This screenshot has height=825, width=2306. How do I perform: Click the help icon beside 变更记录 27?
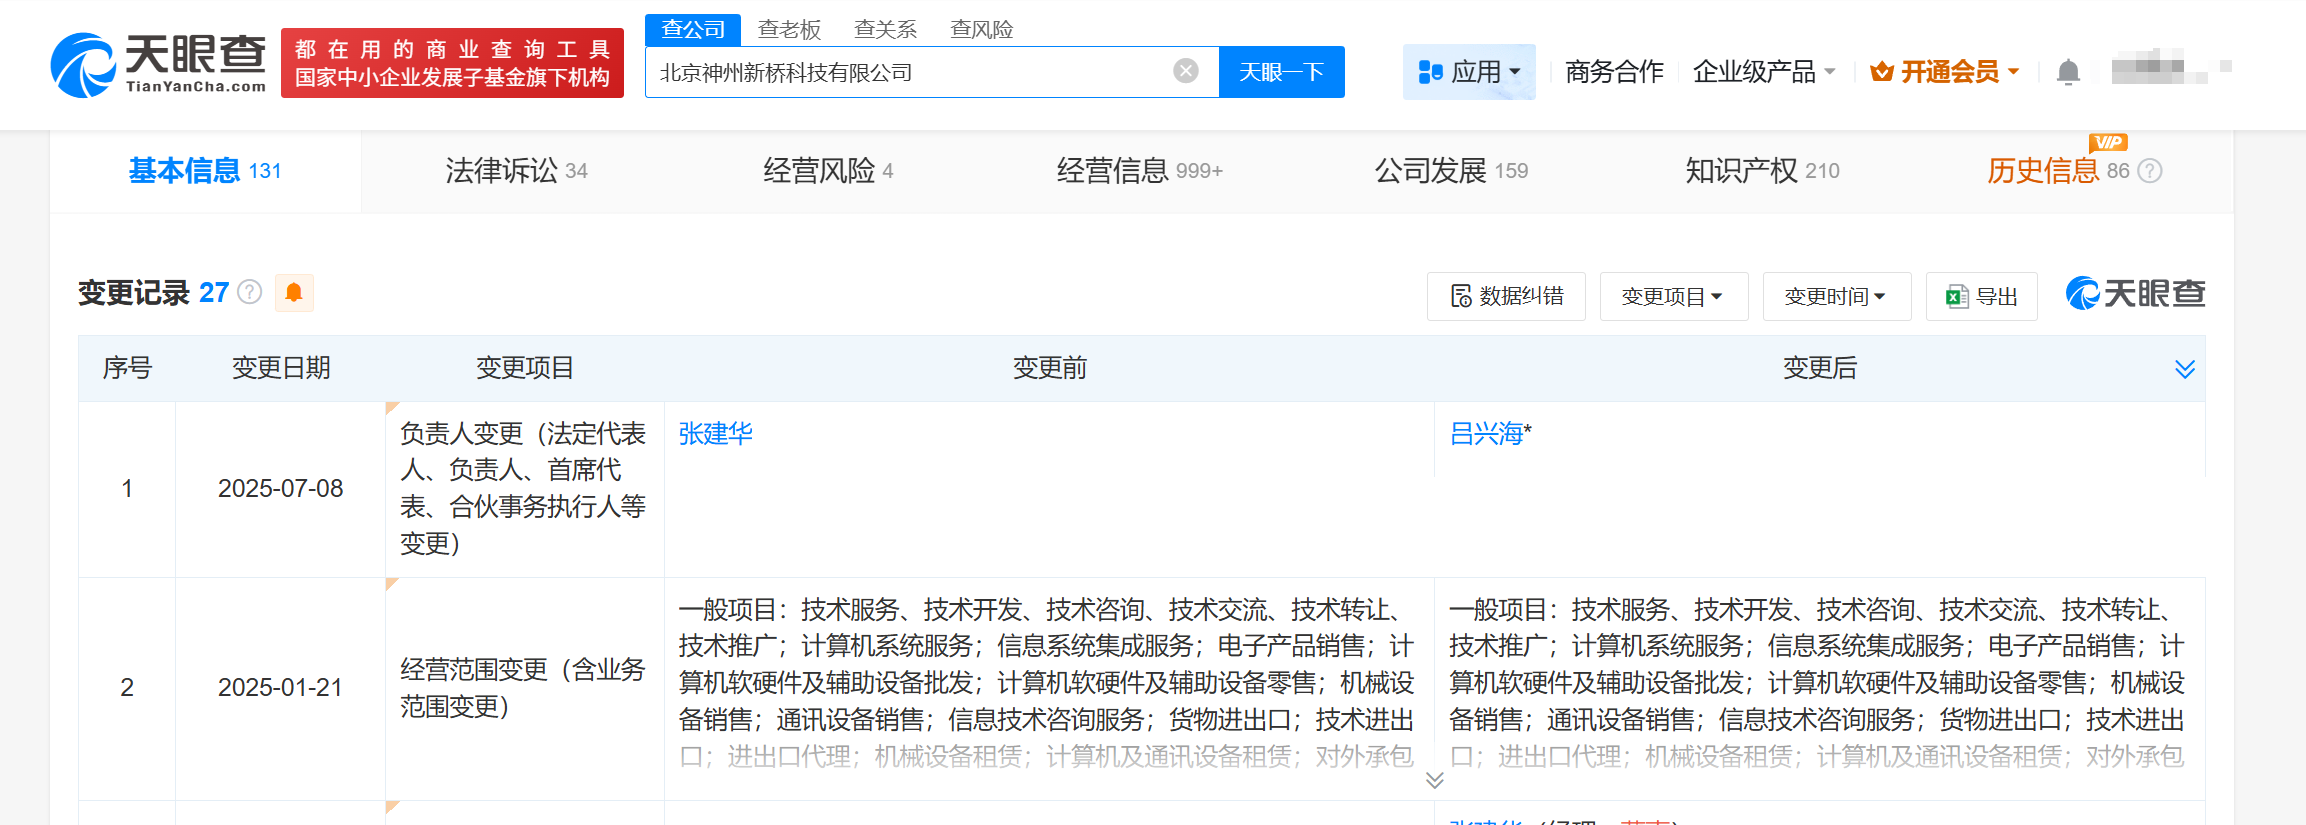pos(250,292)
